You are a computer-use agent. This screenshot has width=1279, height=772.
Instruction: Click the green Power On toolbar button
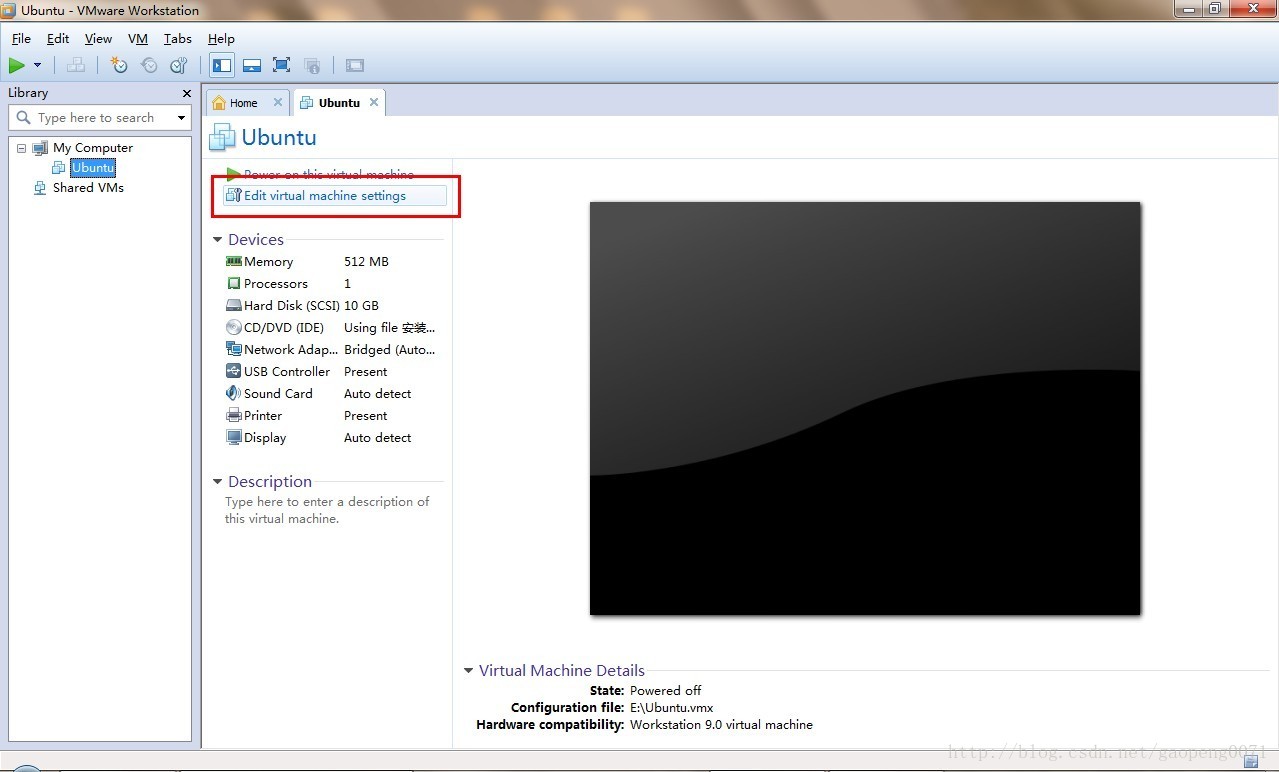[x=17, y=66]
